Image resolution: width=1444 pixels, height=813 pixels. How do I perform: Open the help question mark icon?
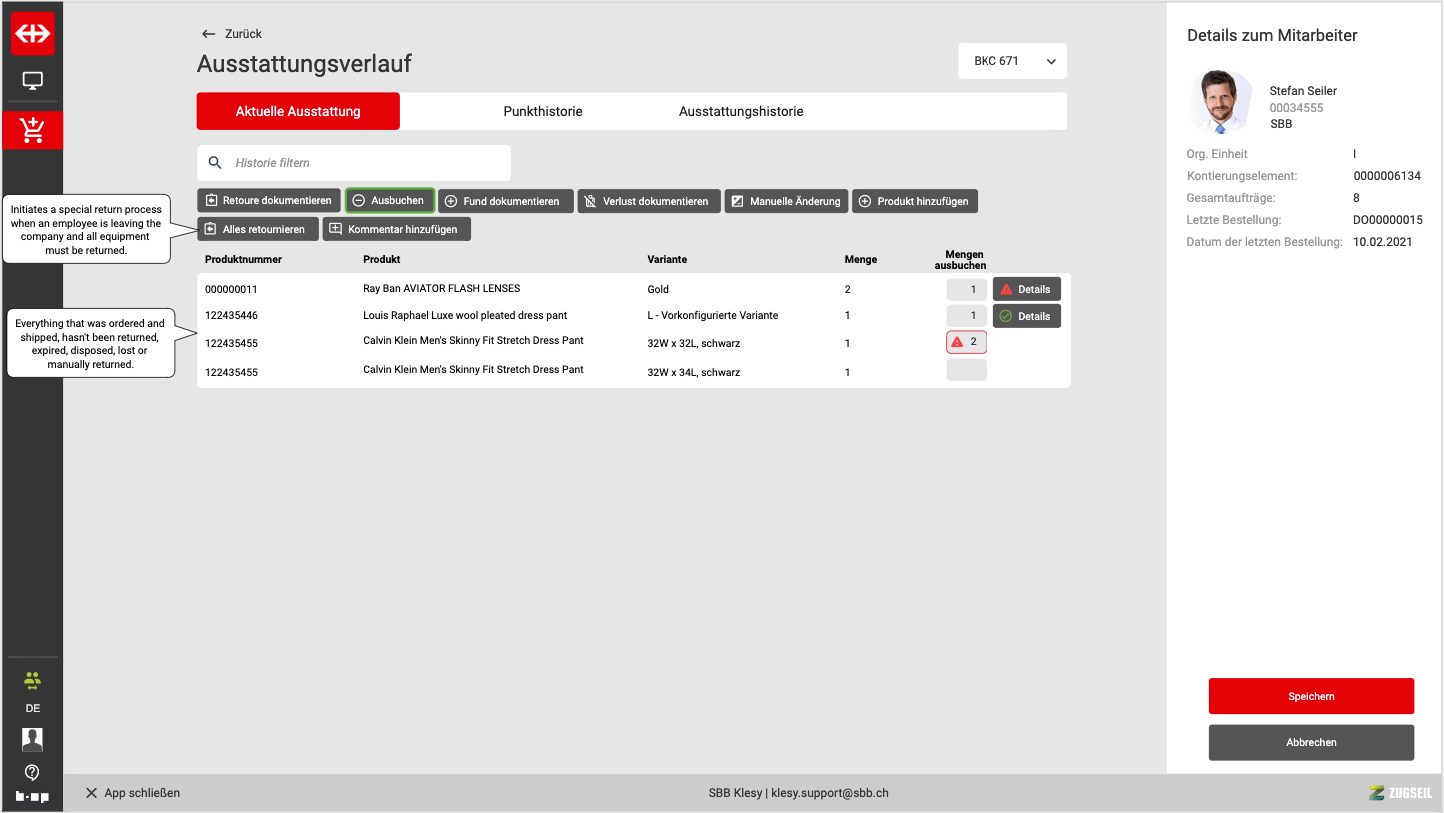[x=33, y=772]
